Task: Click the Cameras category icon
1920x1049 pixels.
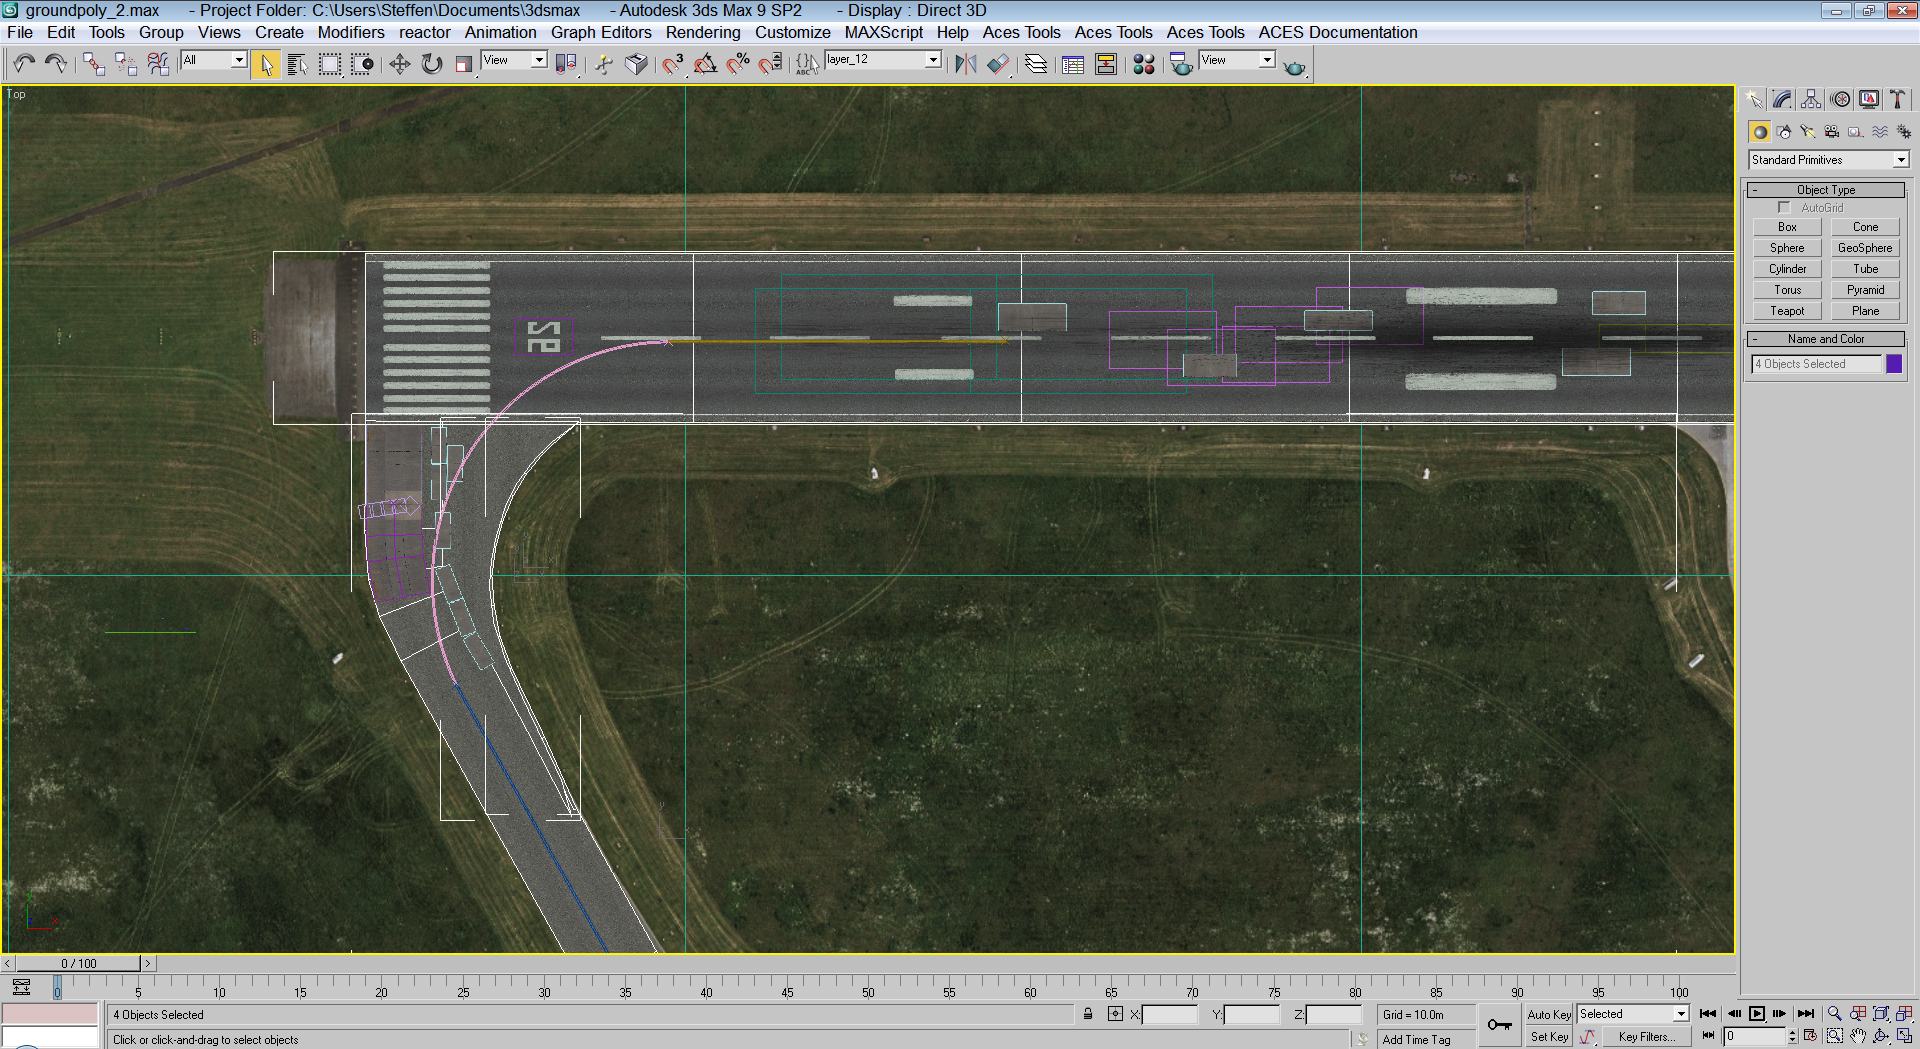Action: pyautogui.click(x=1831, y=132)
